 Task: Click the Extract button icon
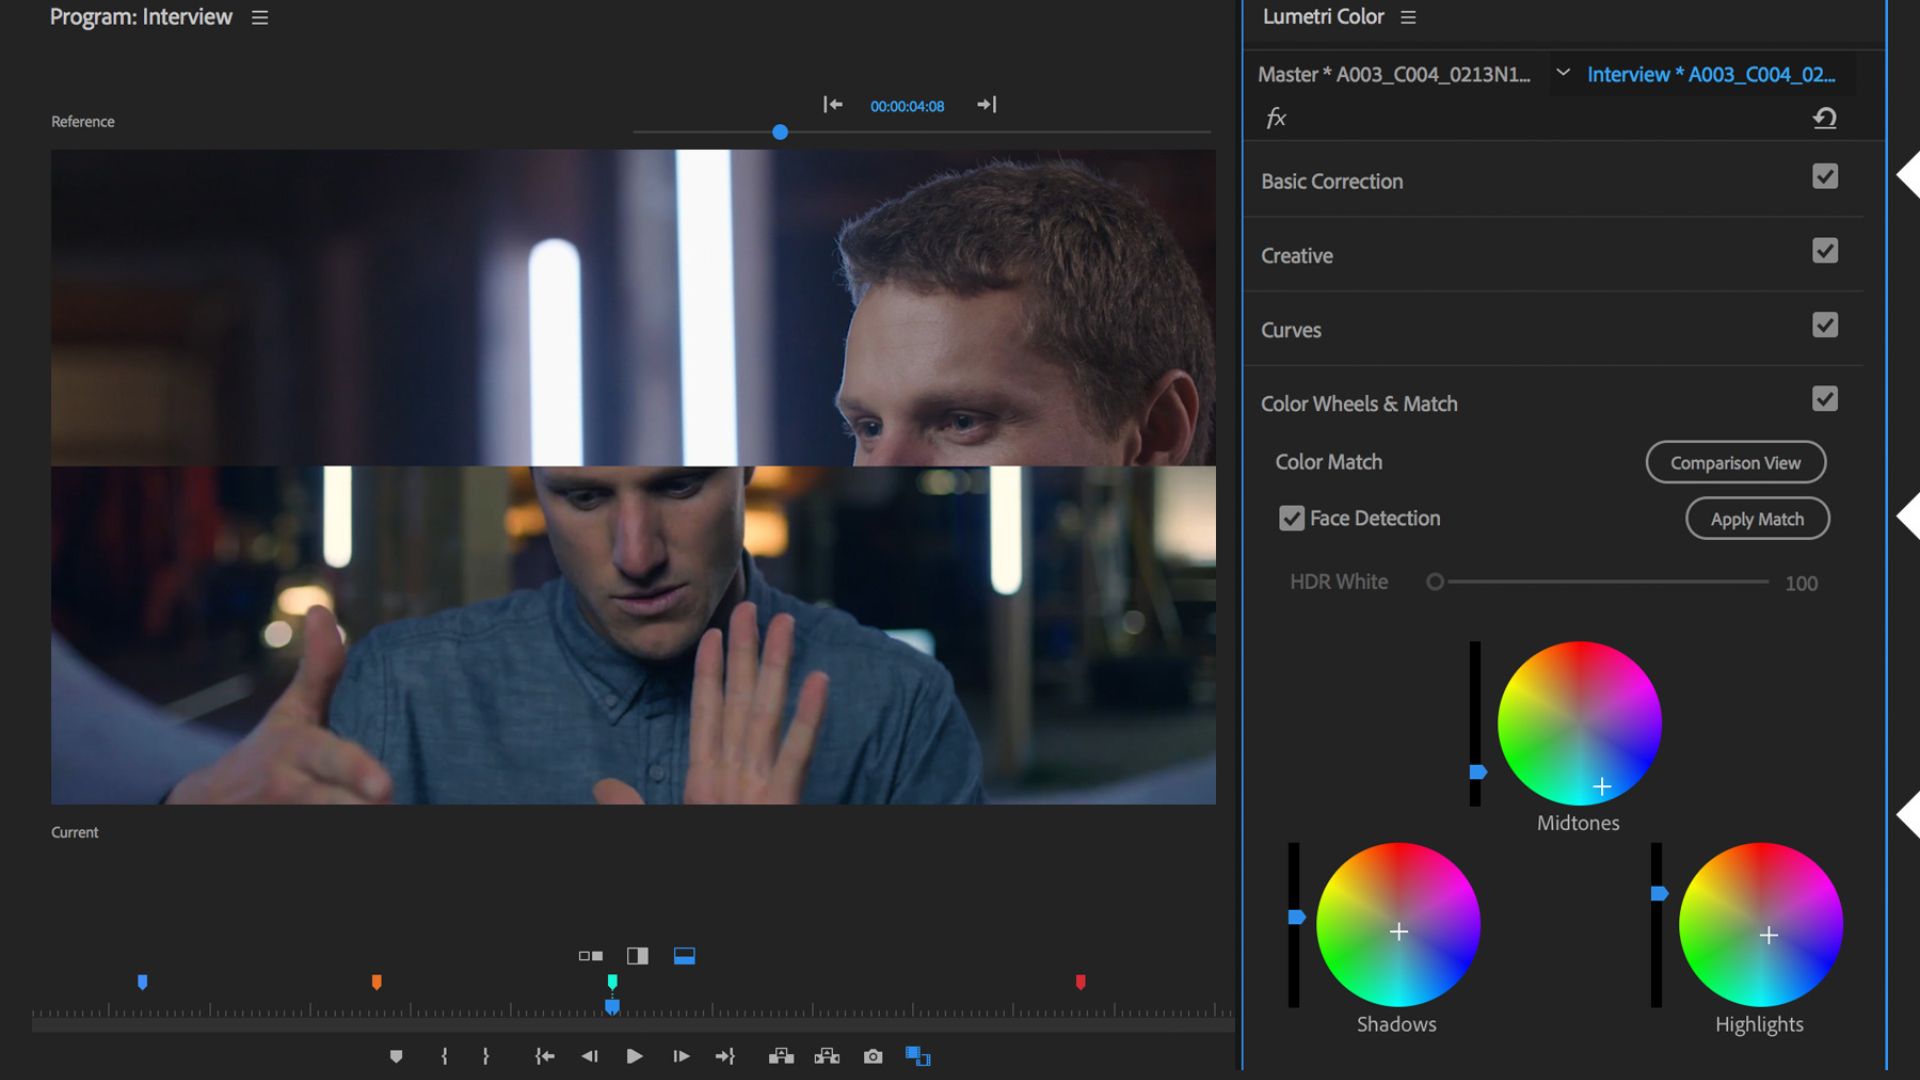827,1056
